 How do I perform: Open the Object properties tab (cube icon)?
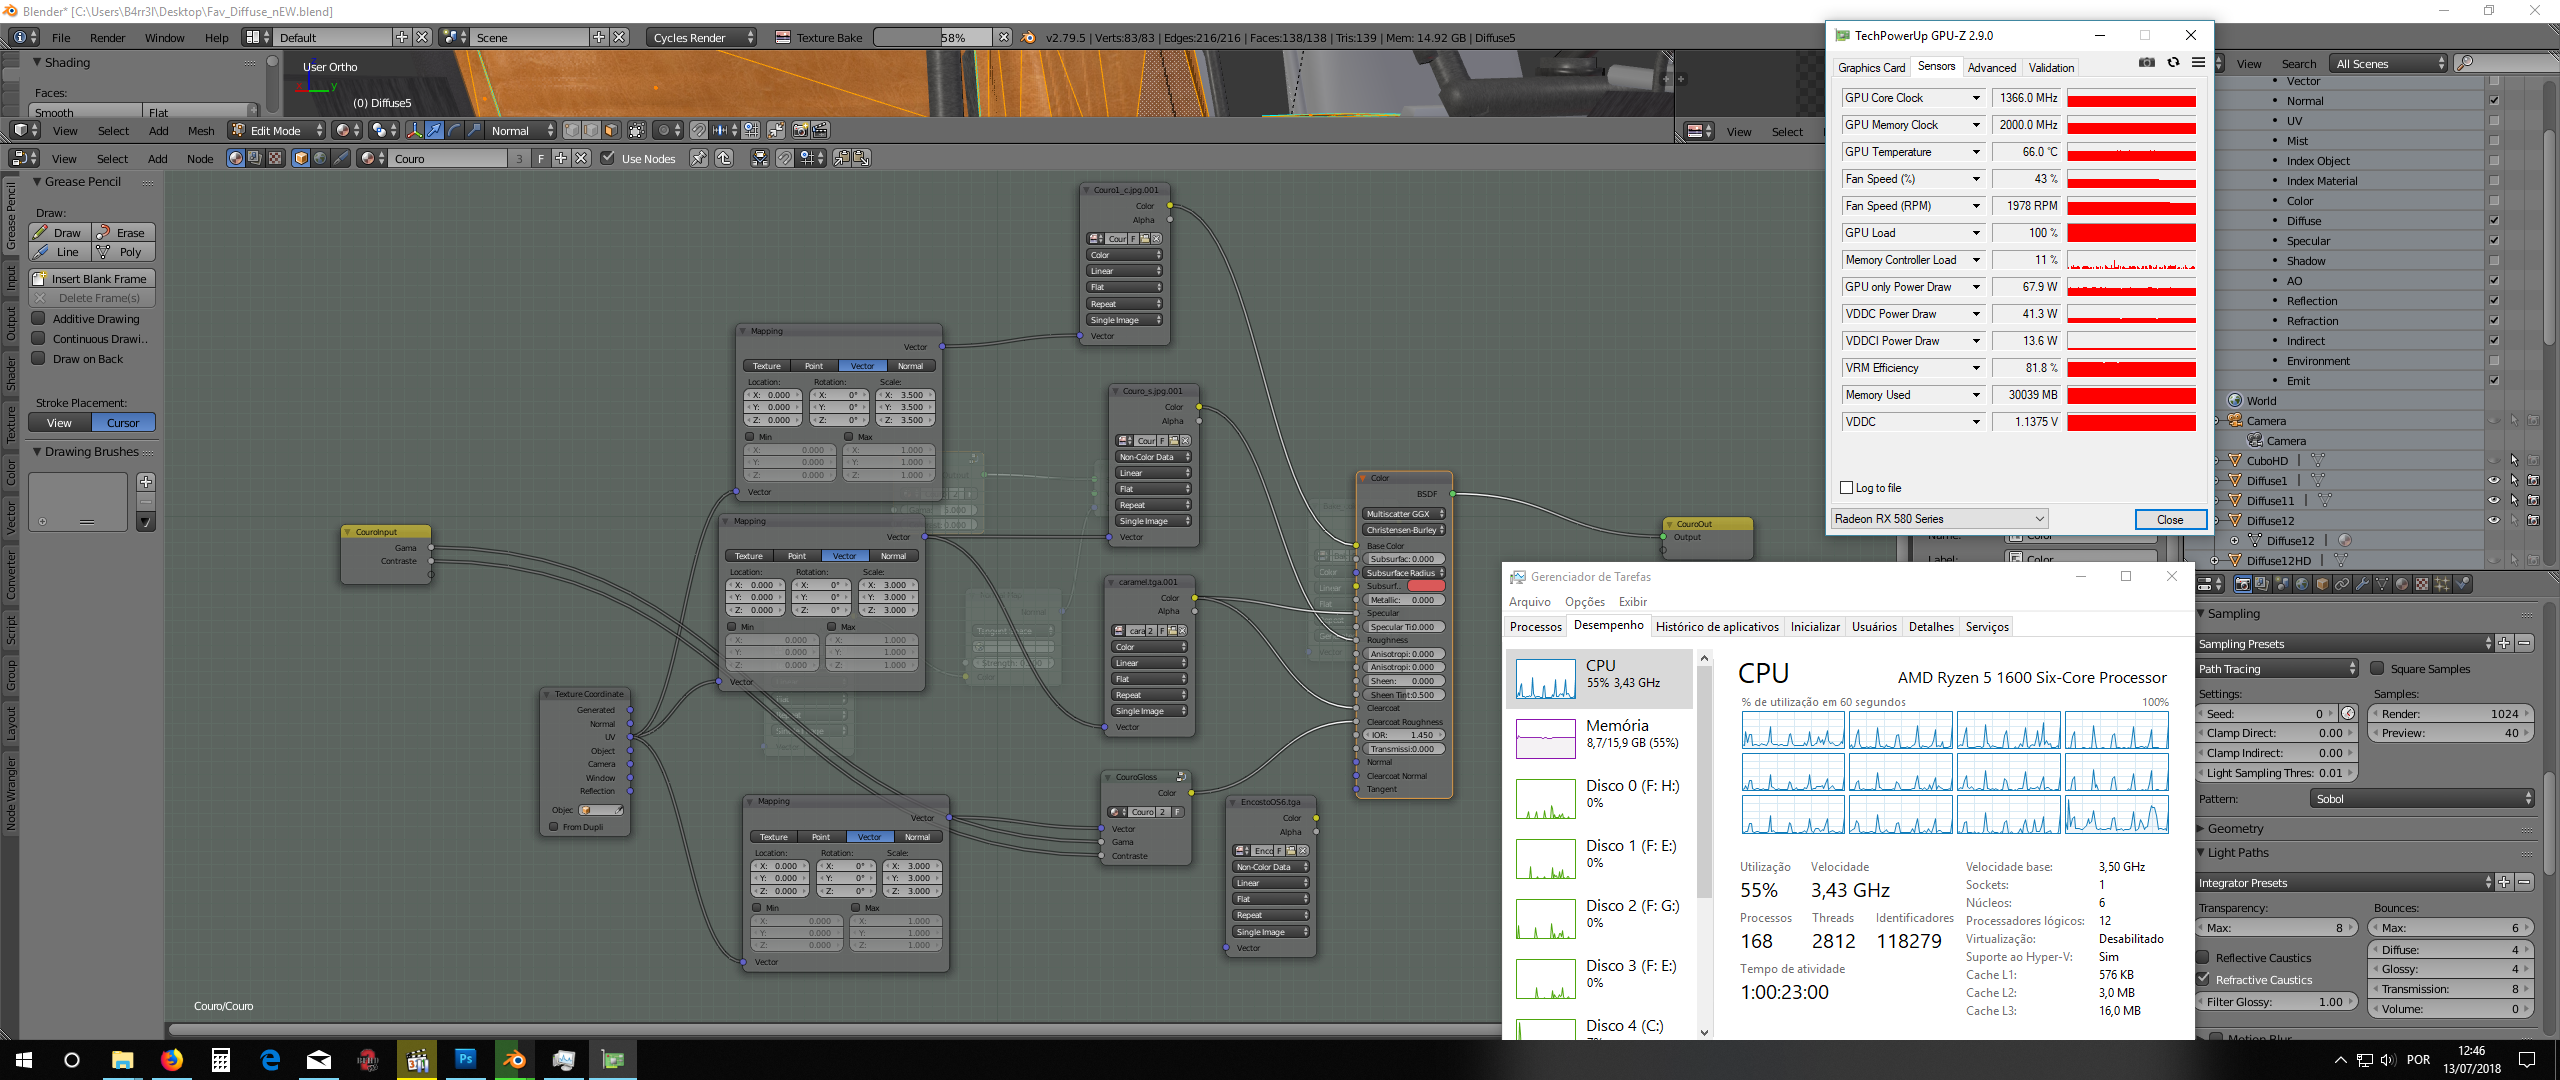(2322, 584)
